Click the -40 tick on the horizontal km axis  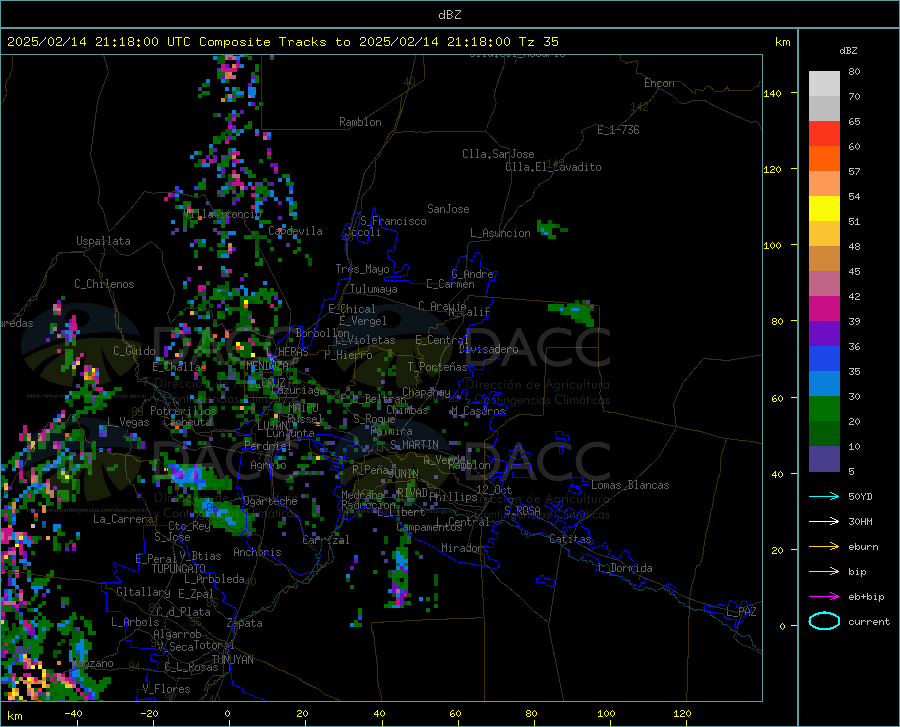tap(73, 713)
